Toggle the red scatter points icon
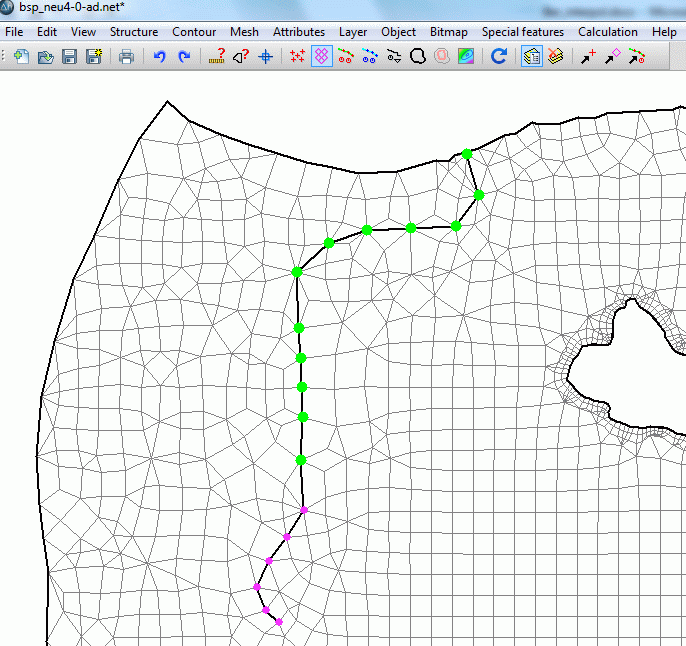This screenshot has height=646, width=686. (x=298, y=56)
